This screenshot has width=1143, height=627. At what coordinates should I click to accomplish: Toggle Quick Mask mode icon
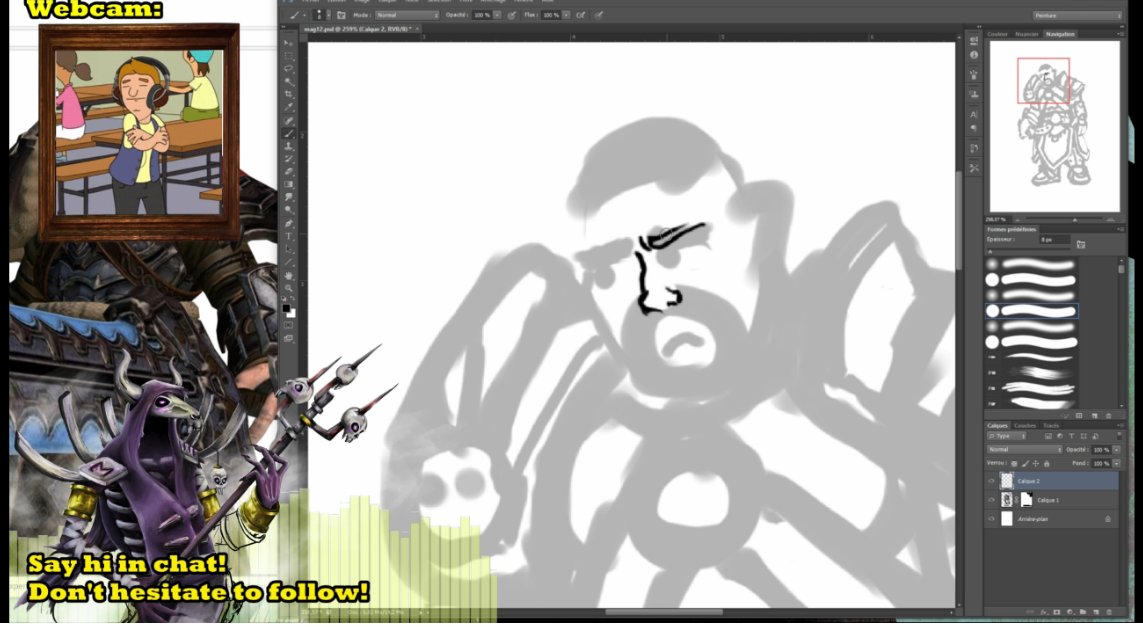click(288, 324)
